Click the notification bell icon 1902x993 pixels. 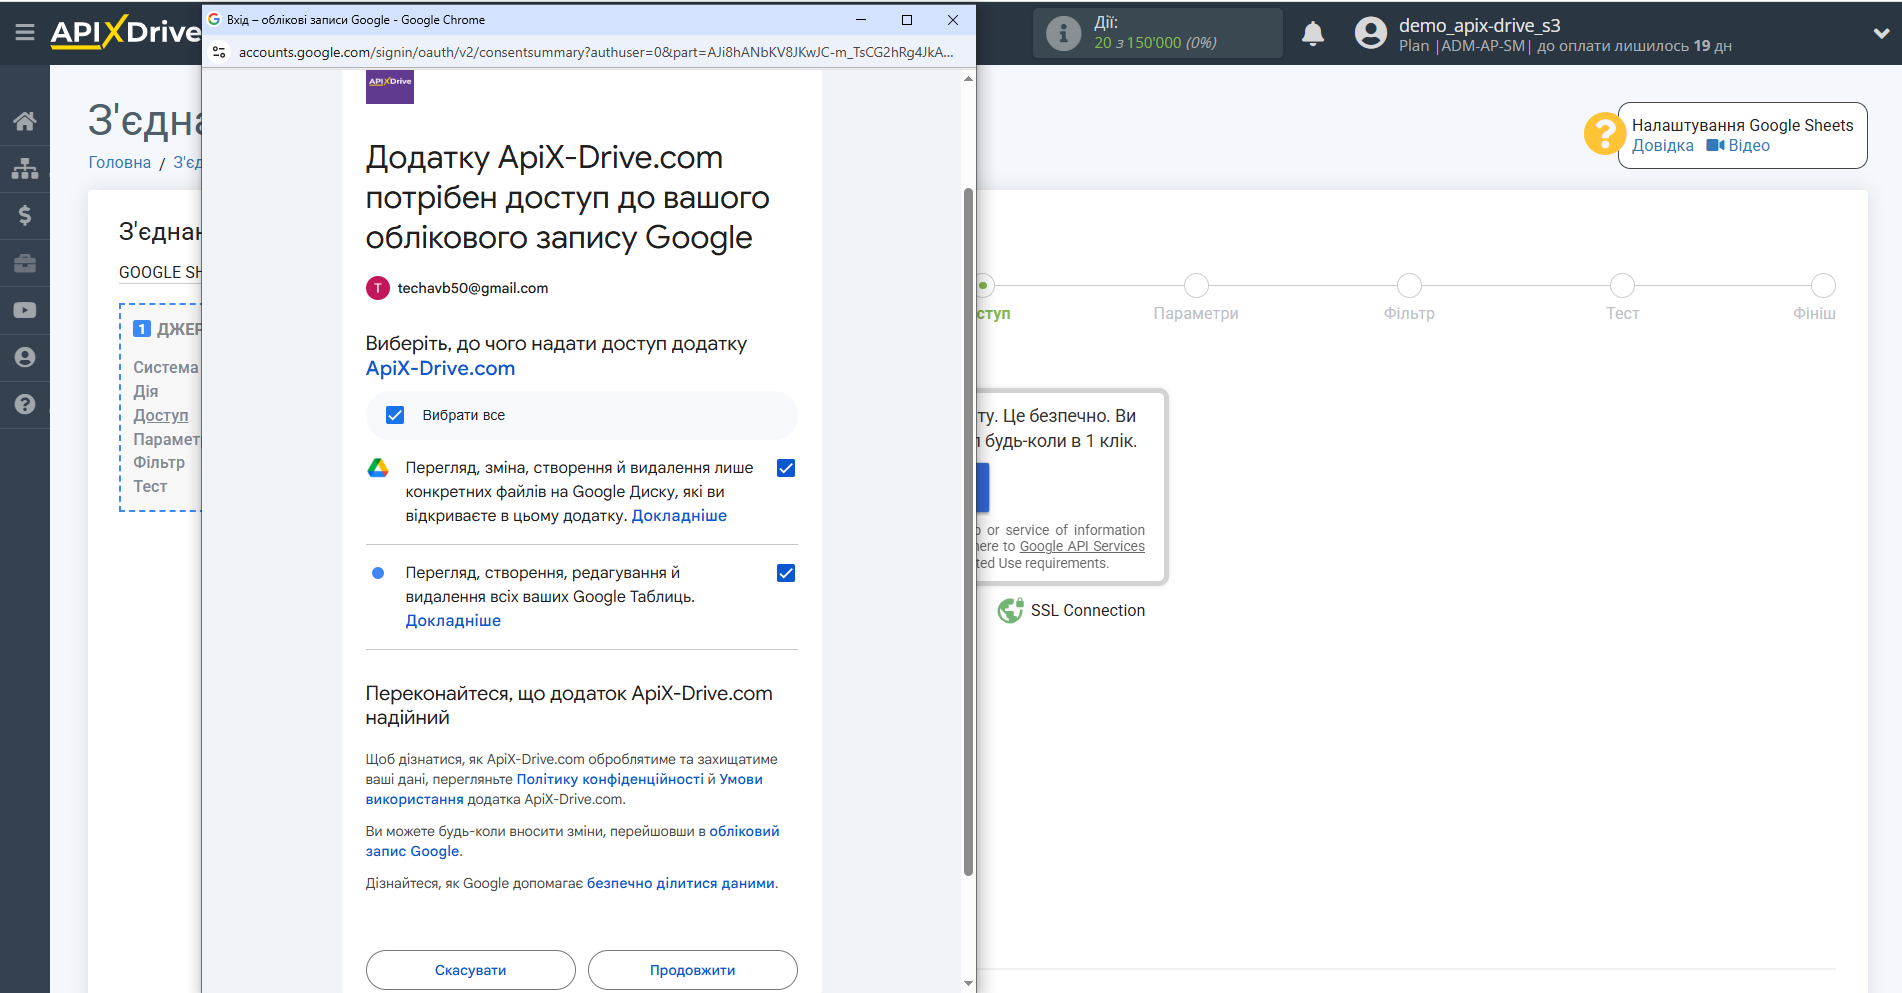[x=1313, y=33]
